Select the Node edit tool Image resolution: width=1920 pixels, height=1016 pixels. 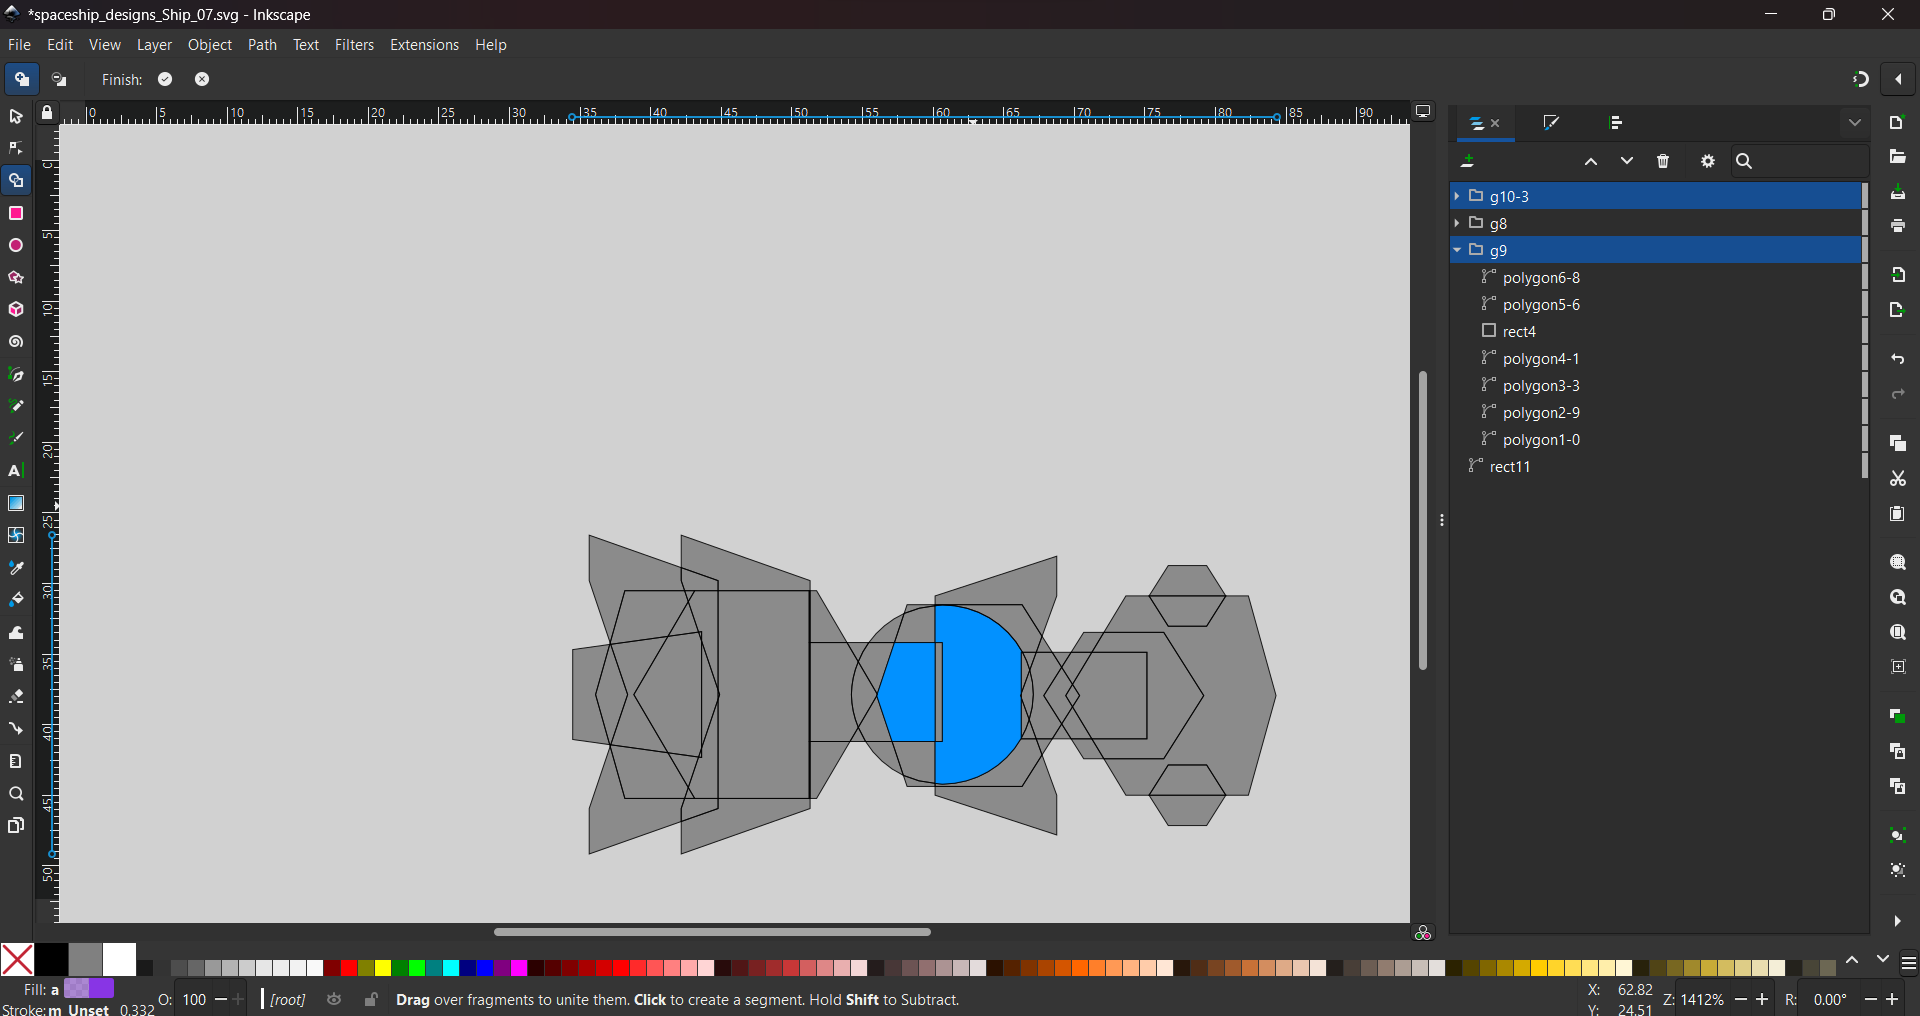tap(16, 149)
